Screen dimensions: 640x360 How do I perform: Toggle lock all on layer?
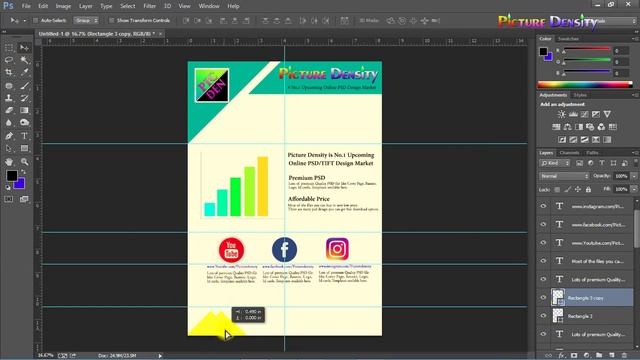point(588,189)
